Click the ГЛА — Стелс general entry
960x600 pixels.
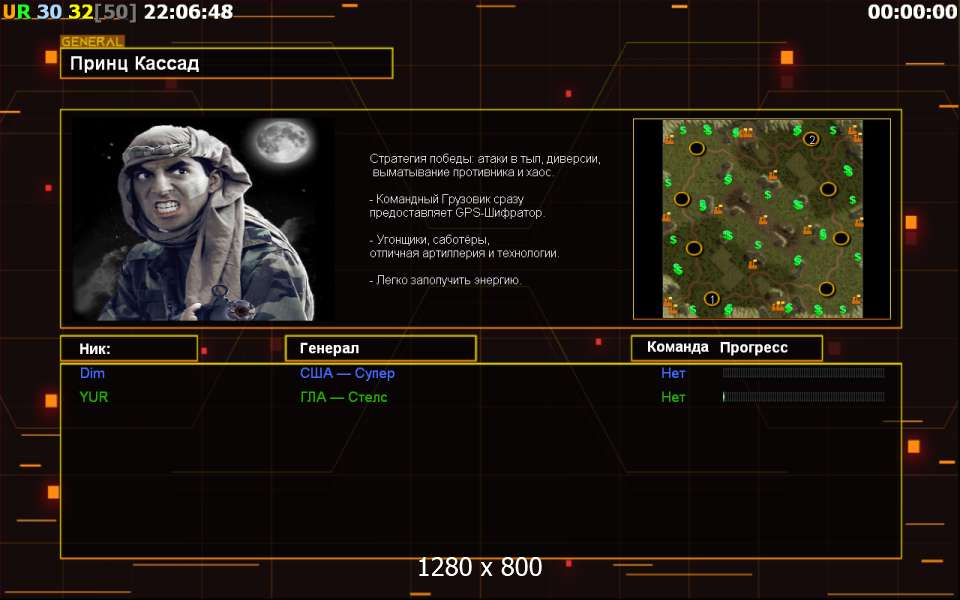(x=343, y=397)
